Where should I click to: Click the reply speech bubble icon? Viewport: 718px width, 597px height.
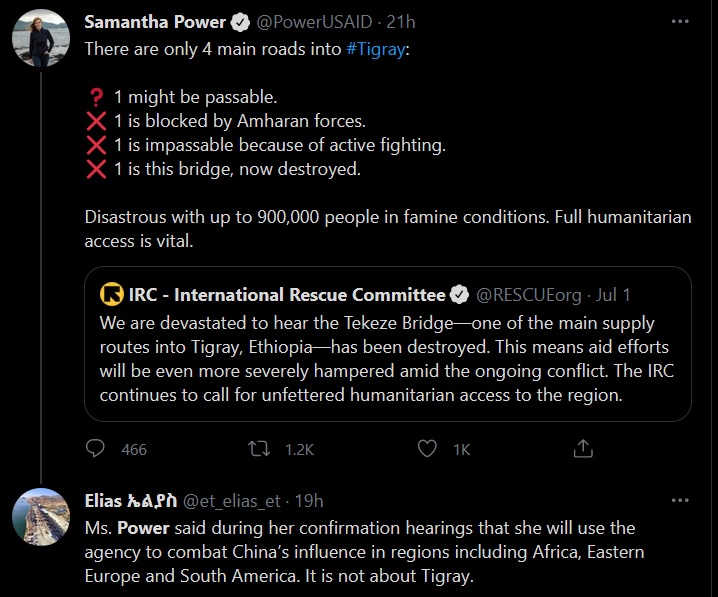pyautogui.click(x=96, y=449)
